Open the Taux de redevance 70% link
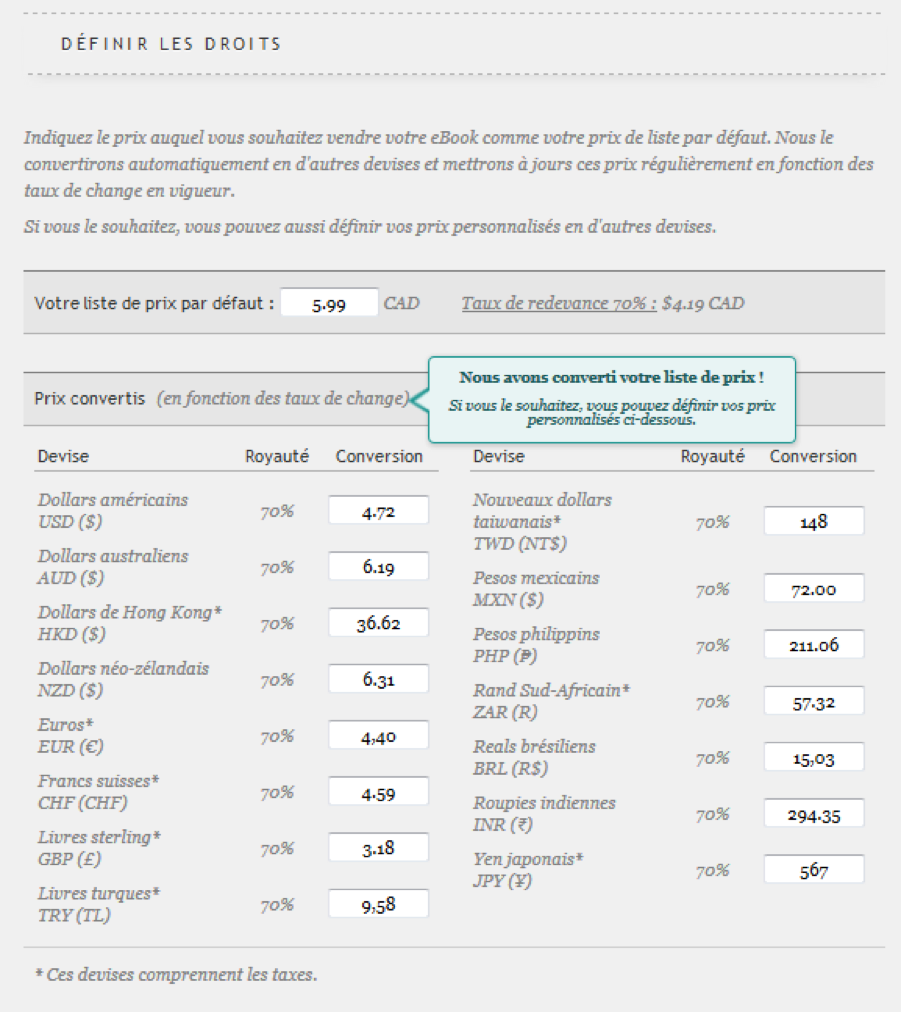Image resolution: width=901 pixels, height=1012 pixels. coord(559,303)
